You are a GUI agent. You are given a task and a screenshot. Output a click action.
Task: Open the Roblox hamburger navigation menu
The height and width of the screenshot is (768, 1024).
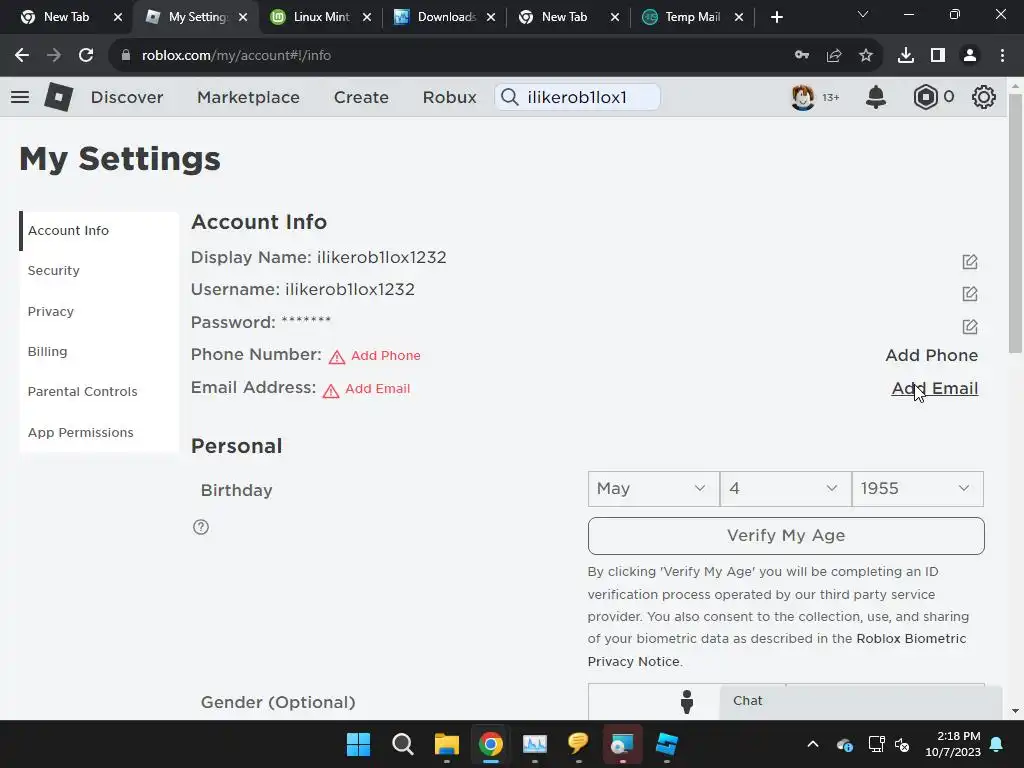(x=20, y=97)
